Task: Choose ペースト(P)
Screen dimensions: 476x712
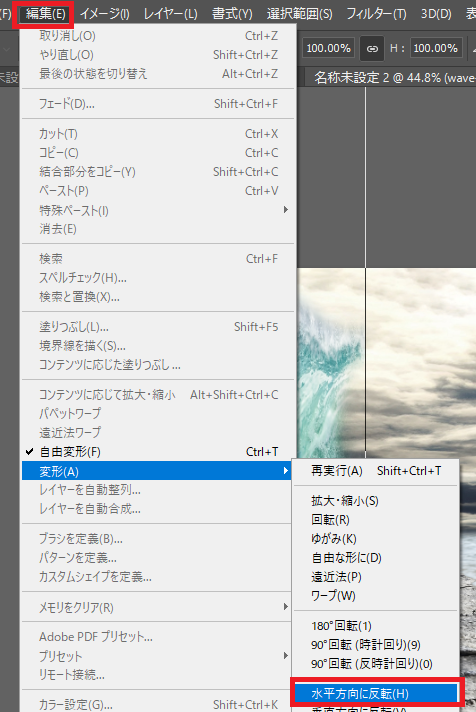Action: click(159, 191)
